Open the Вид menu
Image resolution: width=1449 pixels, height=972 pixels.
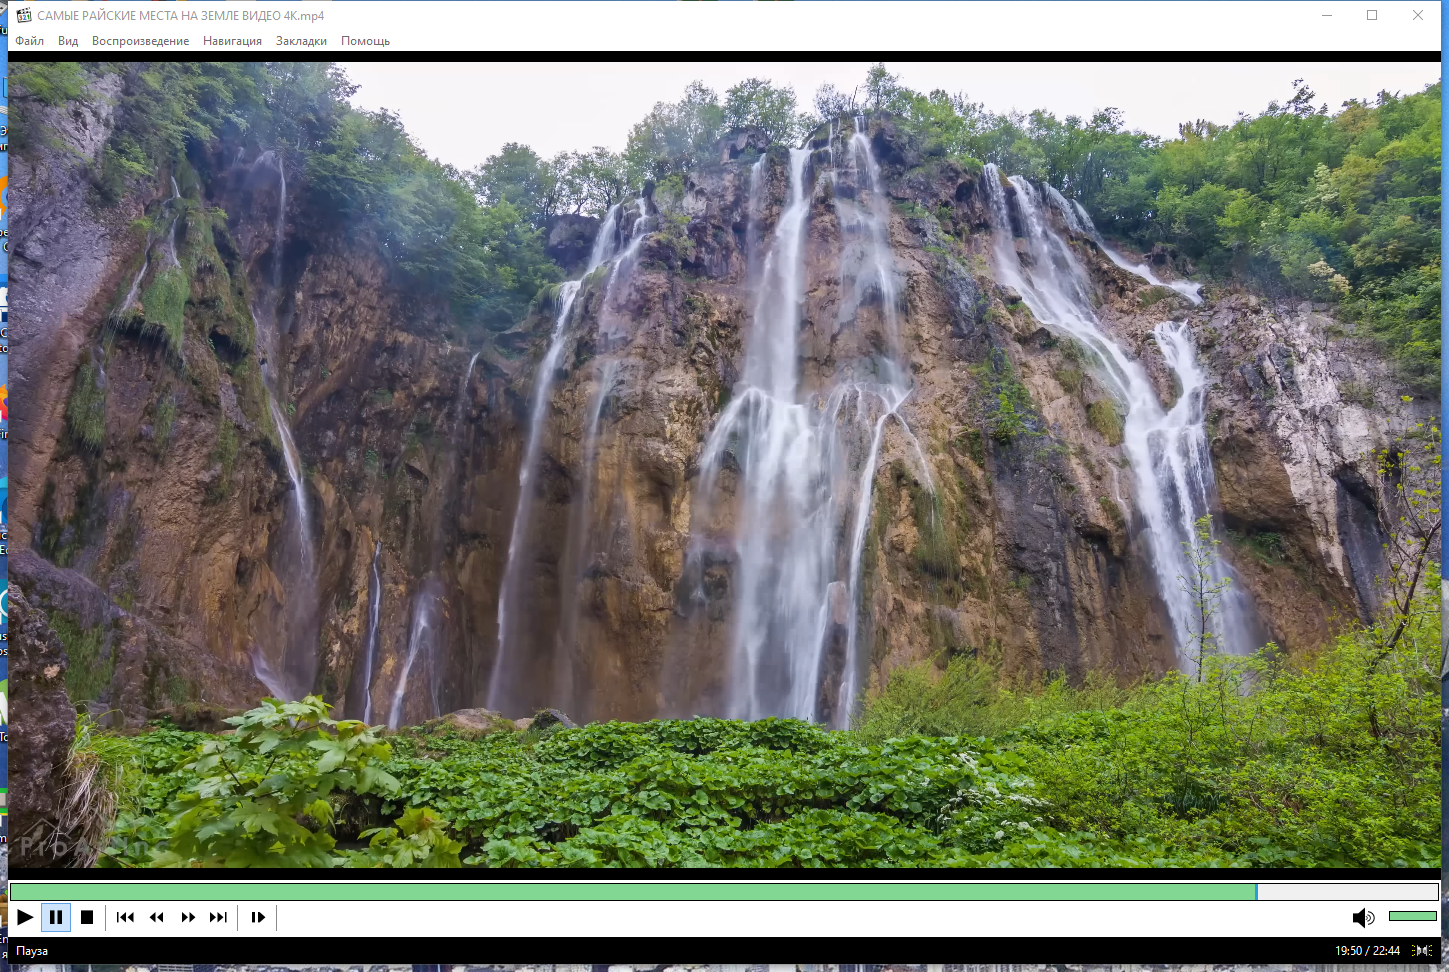point(68,41)
